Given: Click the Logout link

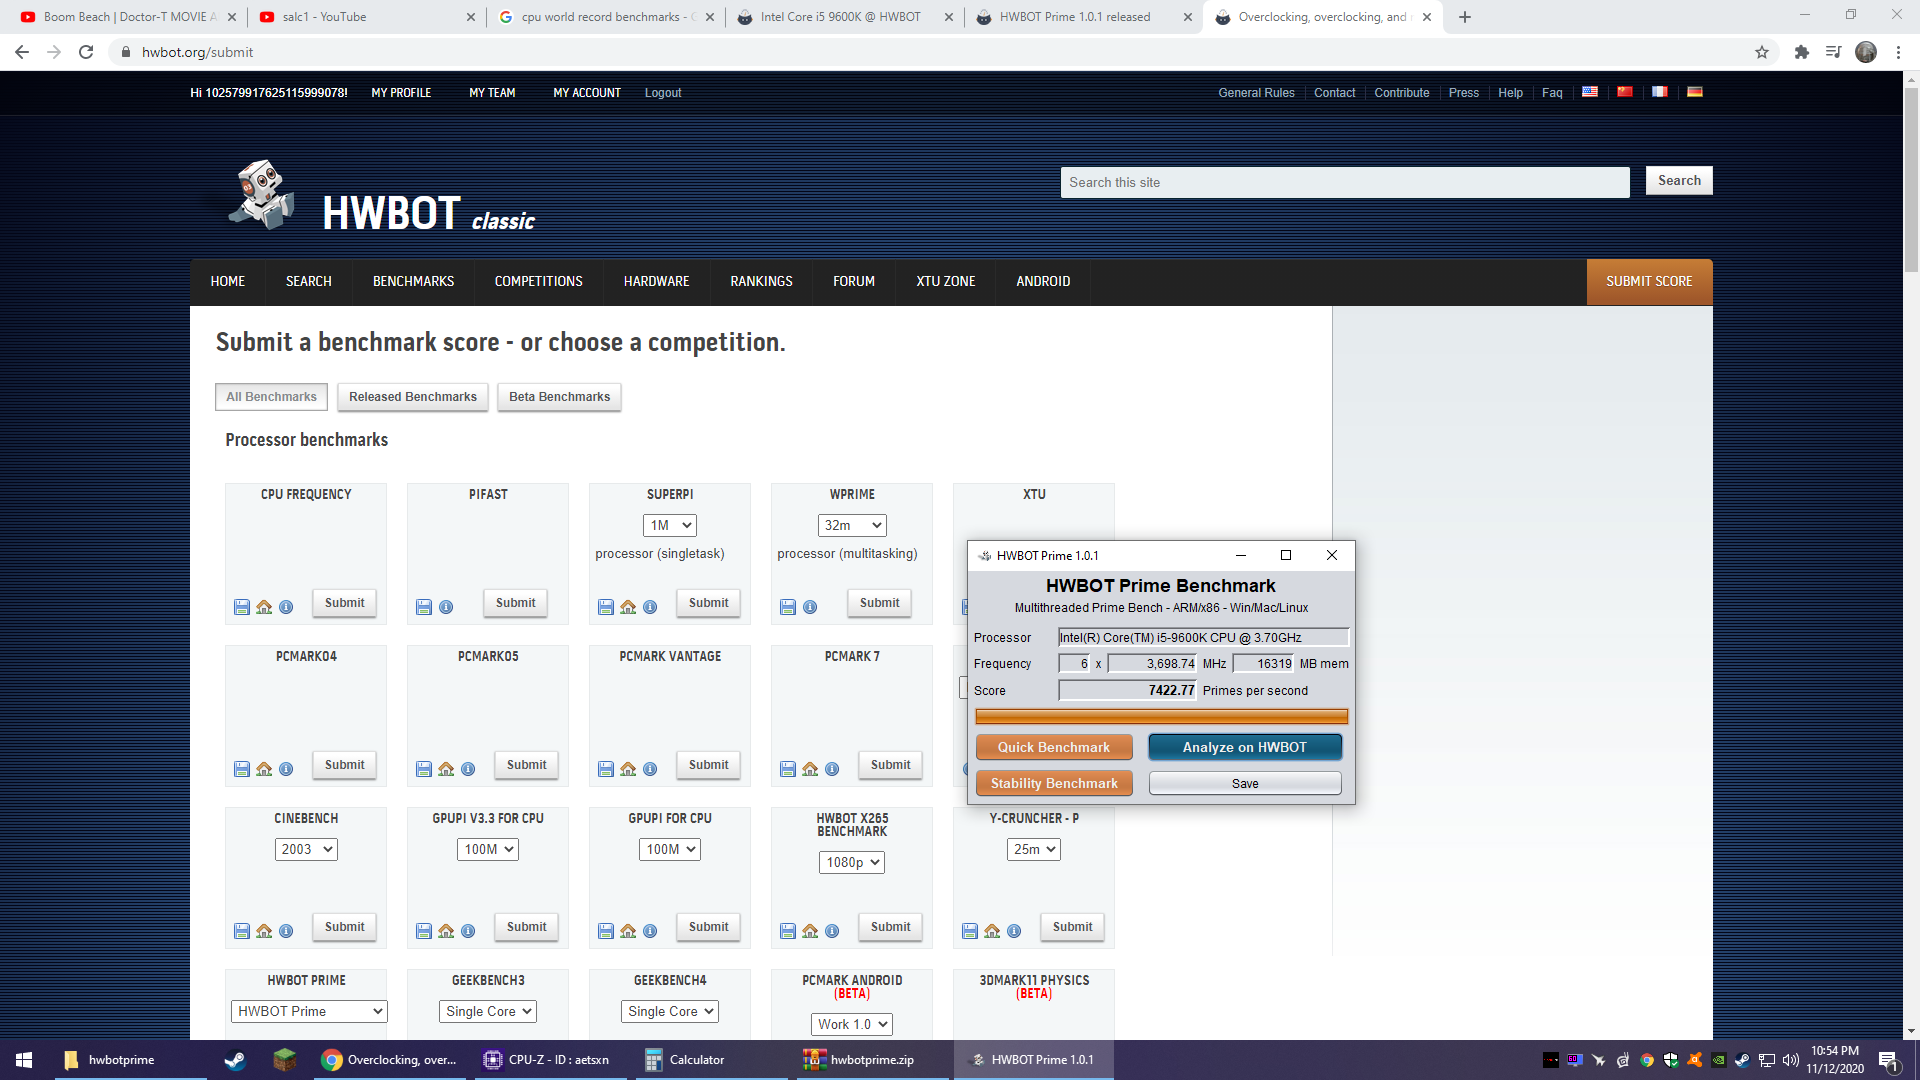Looking at the screenshot, I should point(663,93).
